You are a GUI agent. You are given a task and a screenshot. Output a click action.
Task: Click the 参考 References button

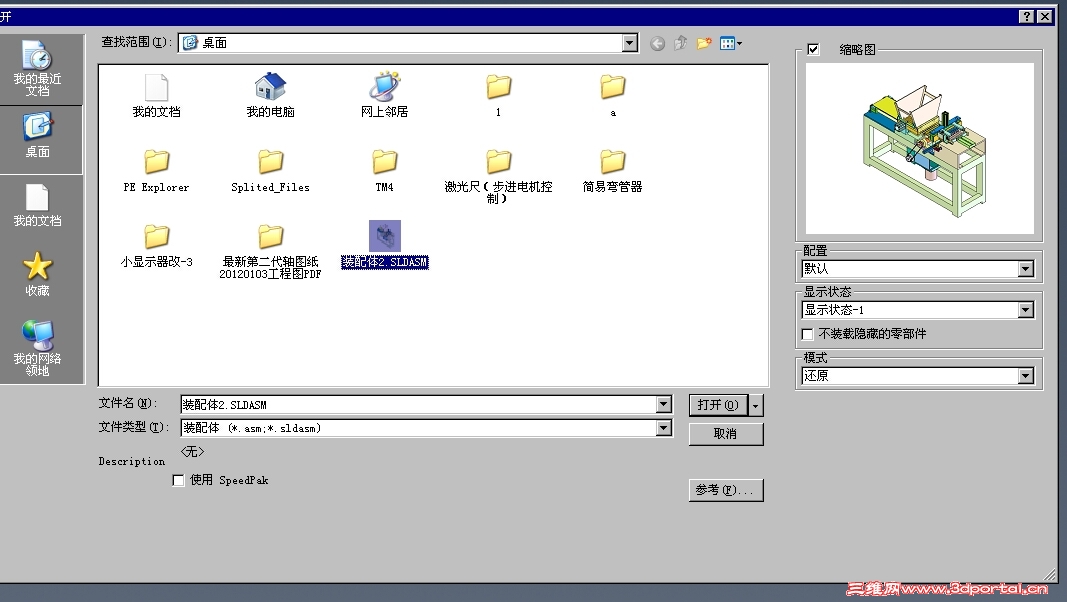725,490
